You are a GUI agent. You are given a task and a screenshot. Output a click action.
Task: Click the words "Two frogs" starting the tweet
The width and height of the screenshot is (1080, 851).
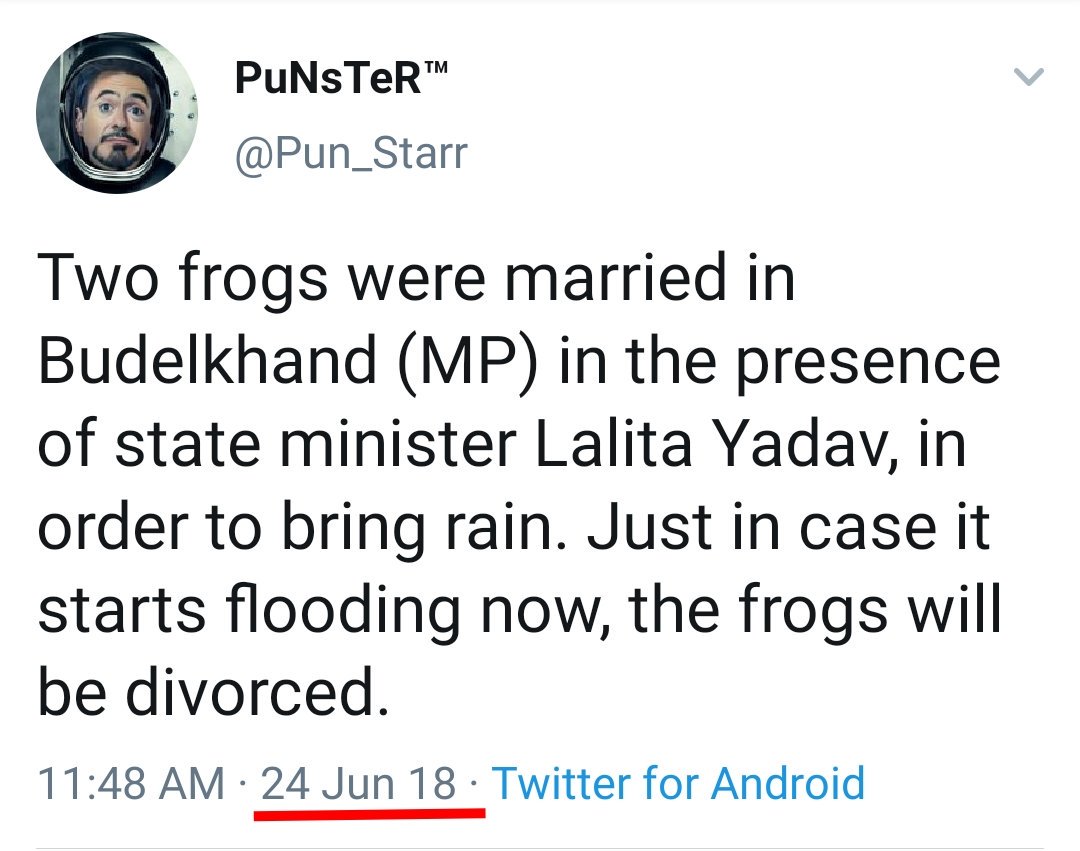tap(183, 277)
